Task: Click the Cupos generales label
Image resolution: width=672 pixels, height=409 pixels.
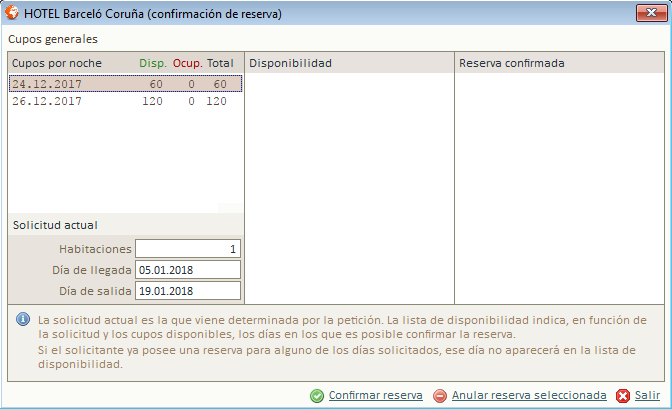Action: point(53,39)
